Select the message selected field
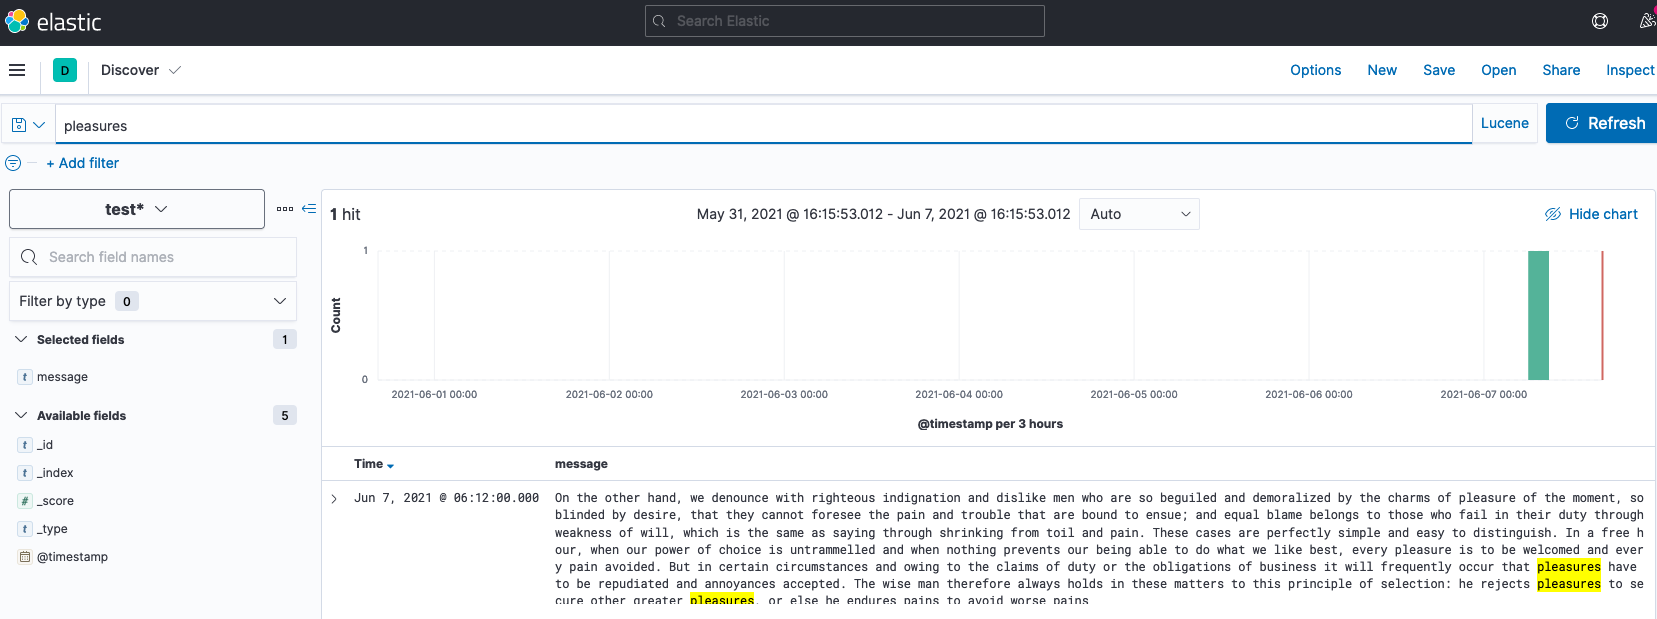This screenshot has height=619, width=1657. [62, 377]
